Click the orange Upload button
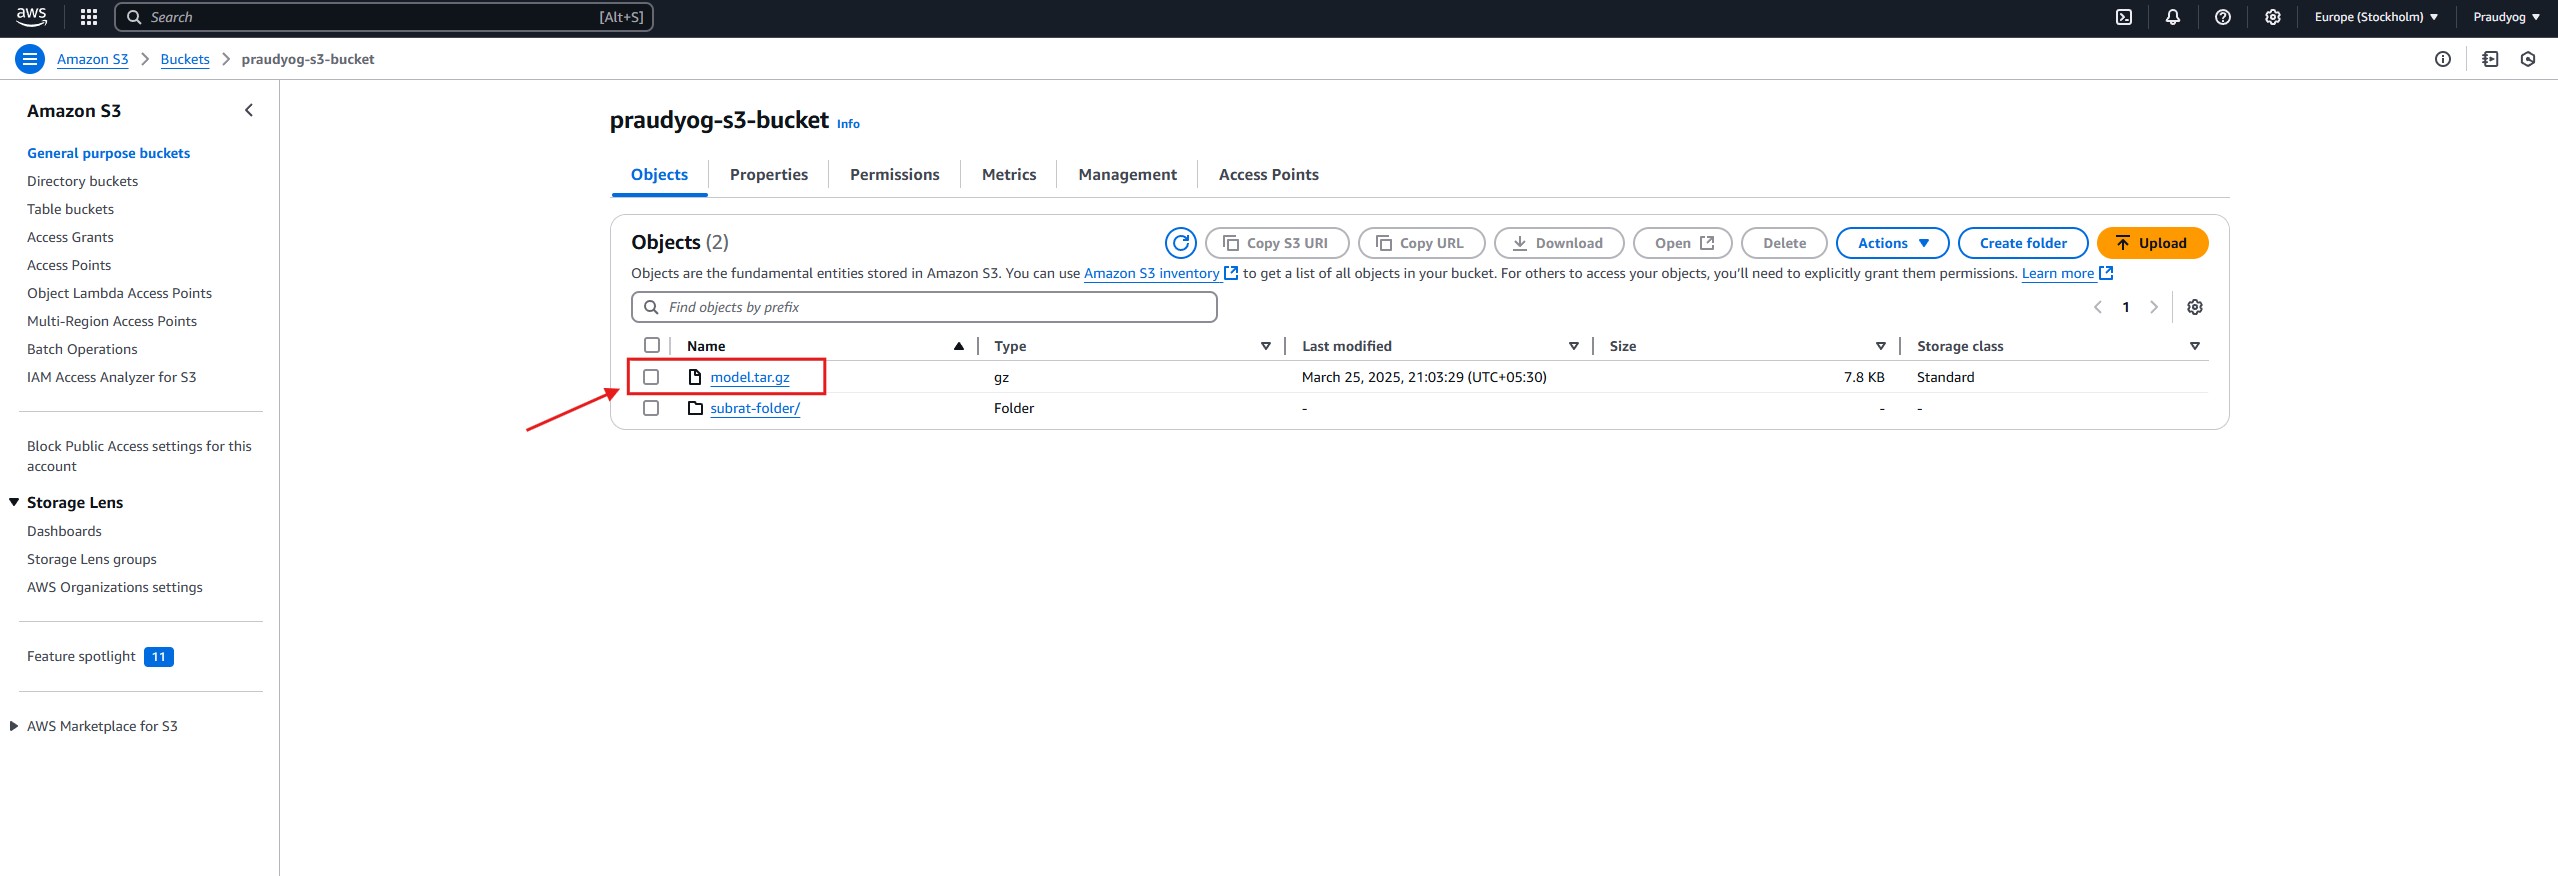This screenshot has width=2558, height=876. [x=2151, y=243]
